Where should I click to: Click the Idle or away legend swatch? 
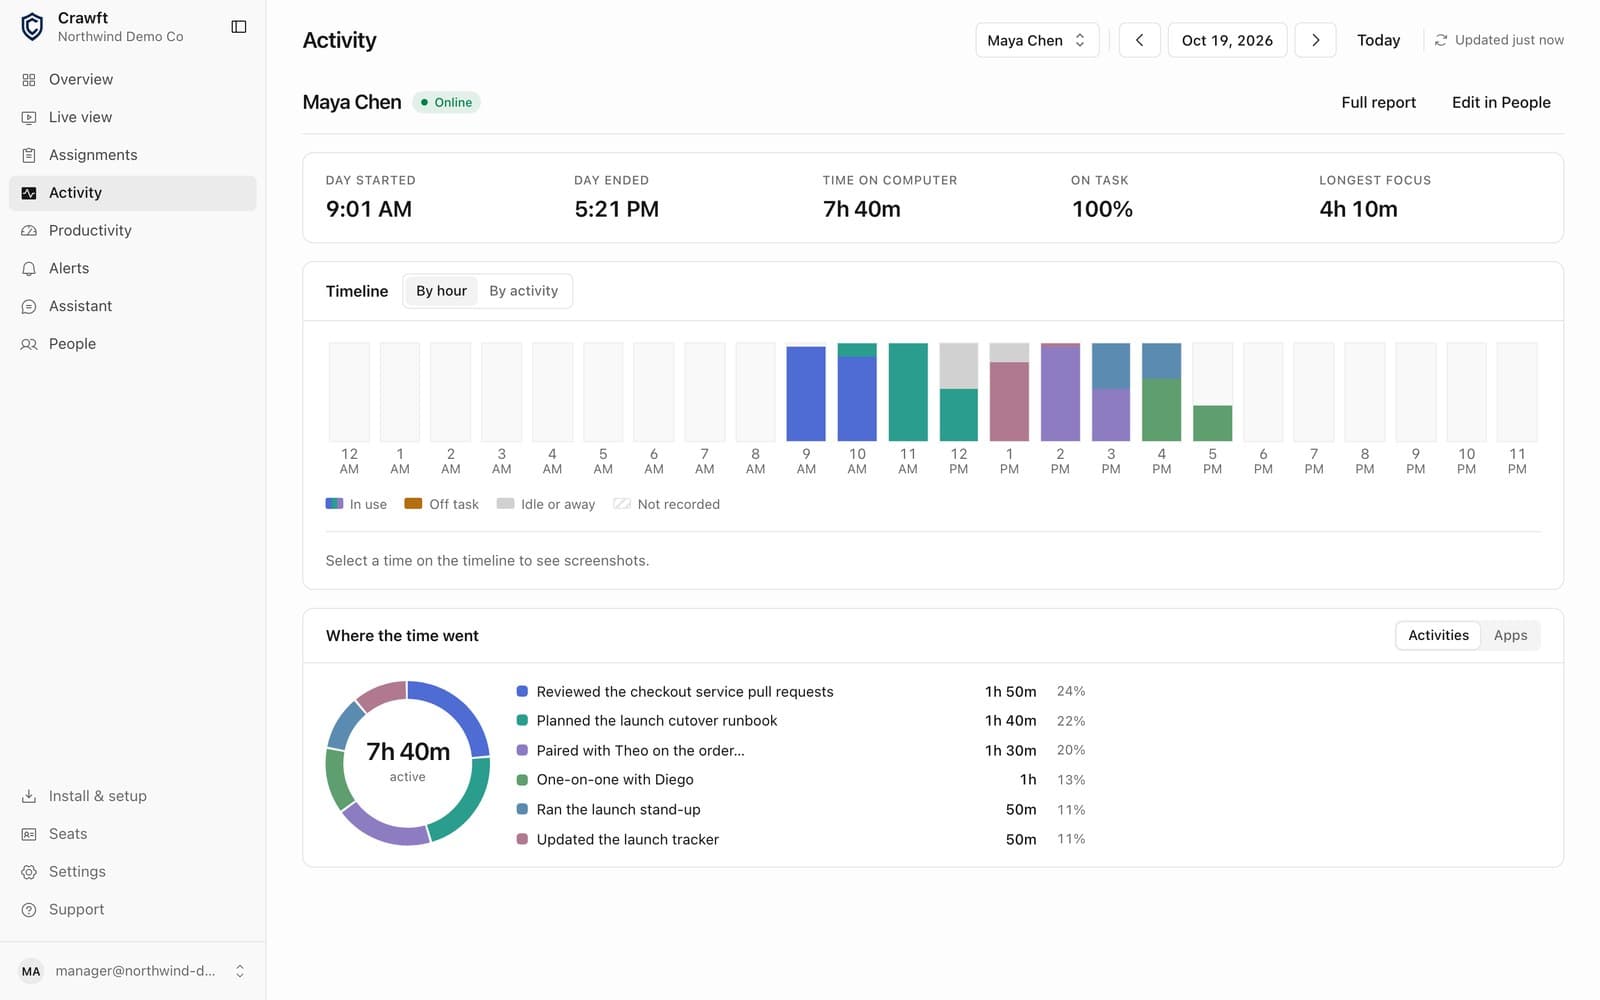pyautogui.click(x=505, y=504)
